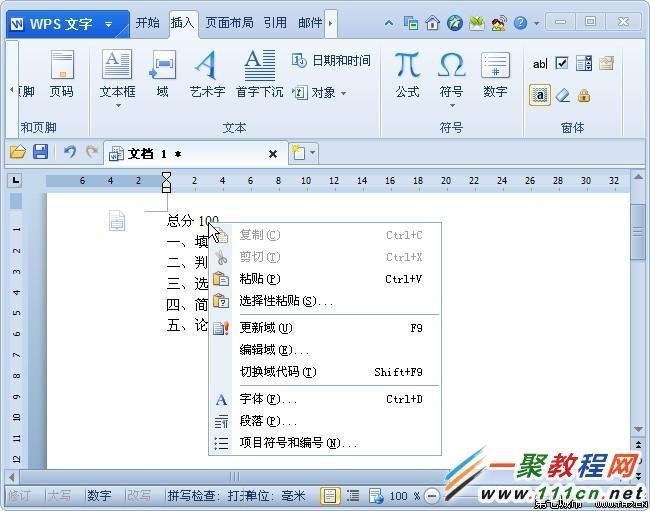This screenshot has width=650, height=511.
Task: Create a new document tab icon
Action: tap(298, 153)
